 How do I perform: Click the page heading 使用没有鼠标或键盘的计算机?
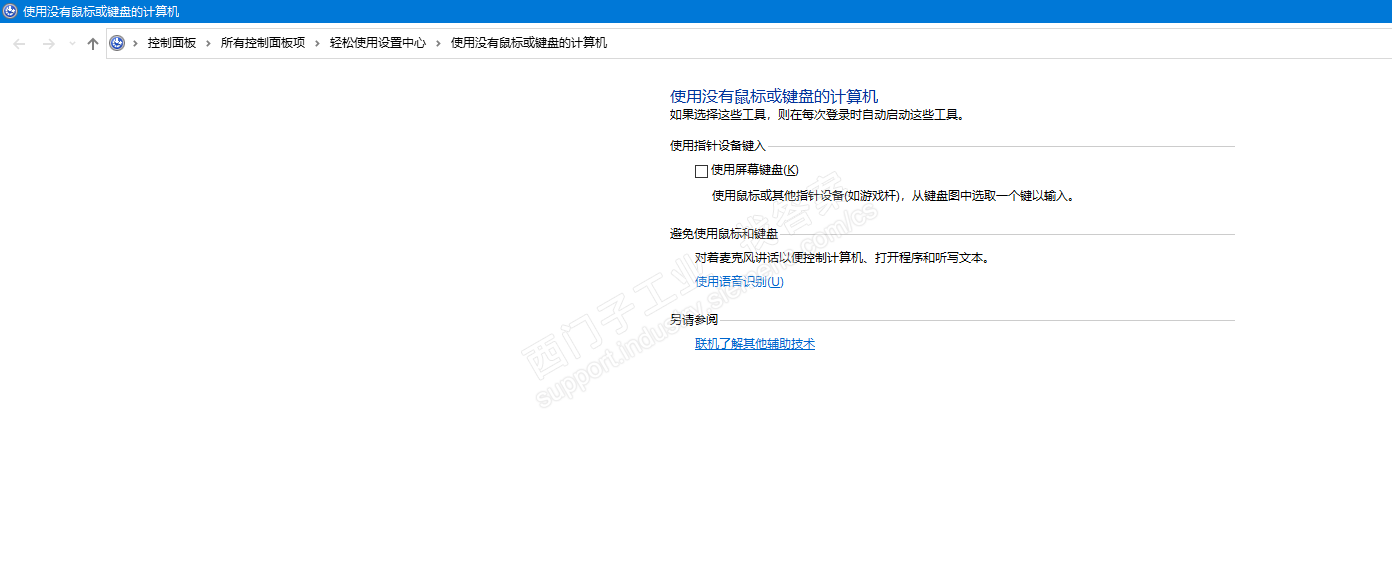coord(774,96)
